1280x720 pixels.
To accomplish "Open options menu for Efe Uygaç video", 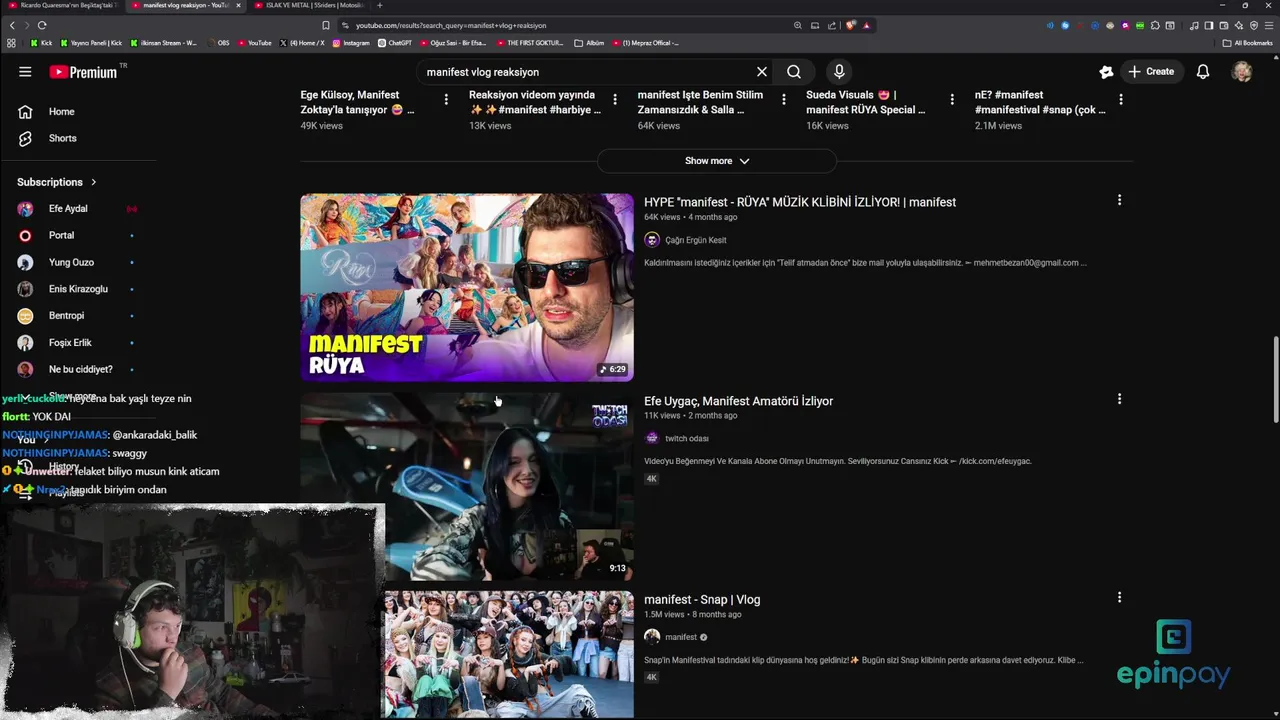I will tap(1119, 399).
